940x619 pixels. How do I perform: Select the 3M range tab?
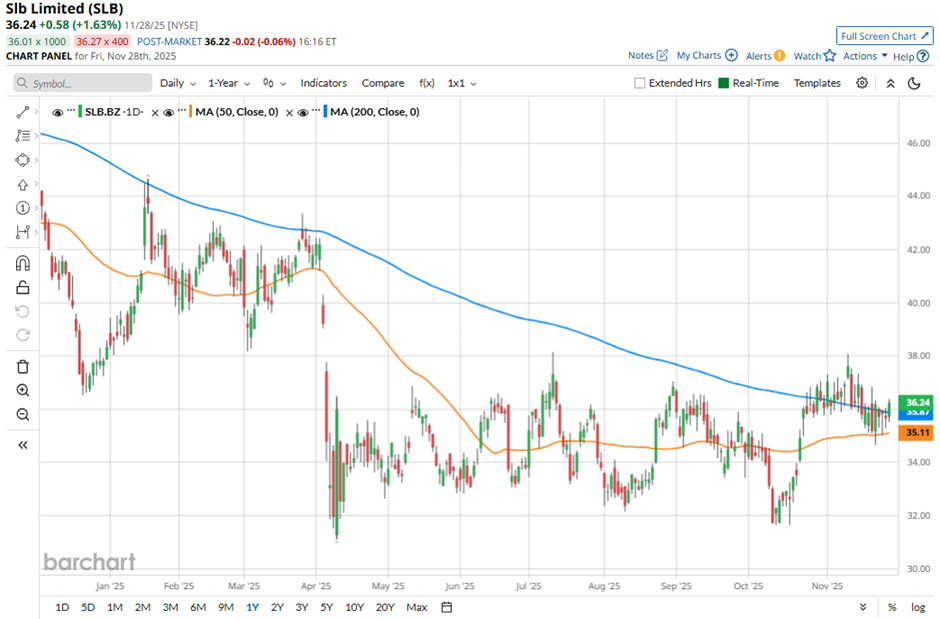pos(170,607)
